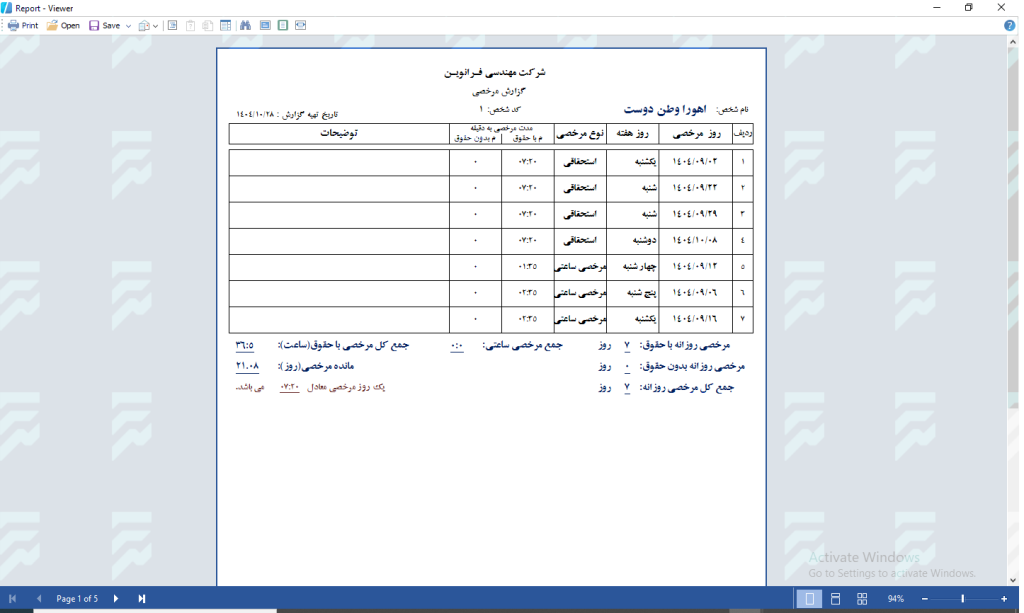This screenshot has height=613, width=1024.
Task: Click the Save floppy disk icon
Action: pyautogui.click(x=94, y=25)
